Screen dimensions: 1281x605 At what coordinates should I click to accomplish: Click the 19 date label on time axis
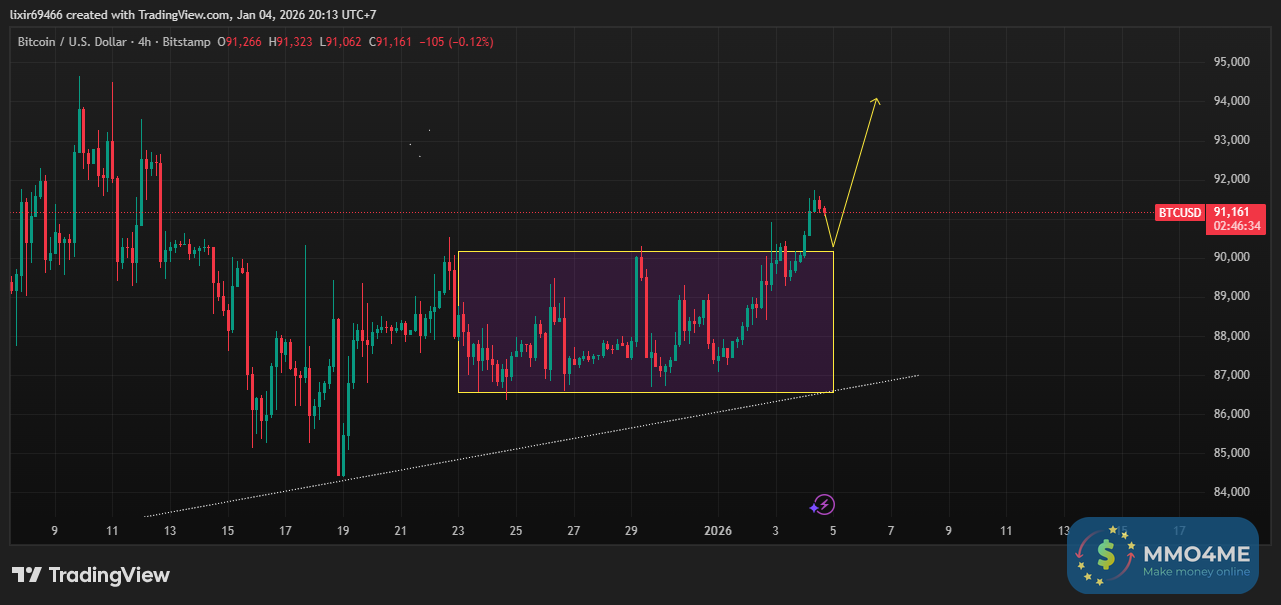pos(343,531)
